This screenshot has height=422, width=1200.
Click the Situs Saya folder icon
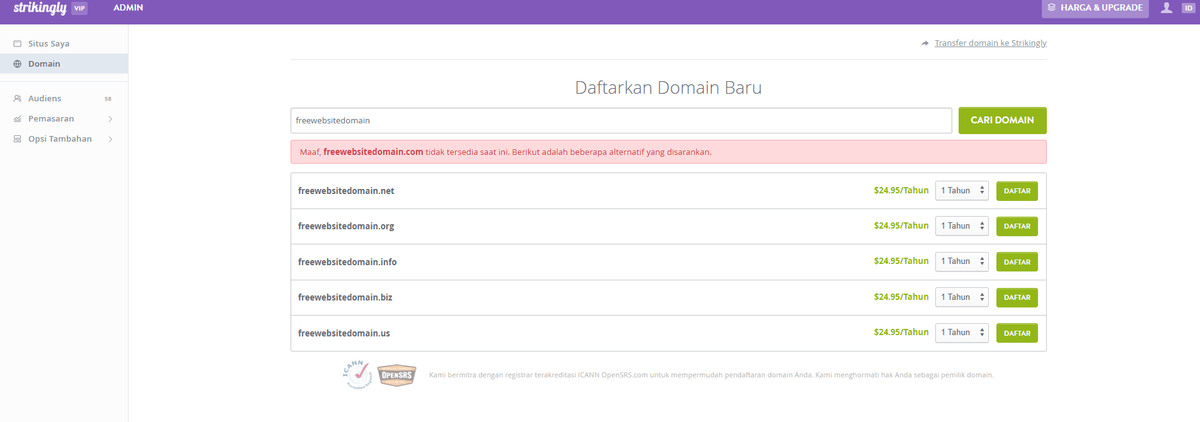click(x=17, y=44)
